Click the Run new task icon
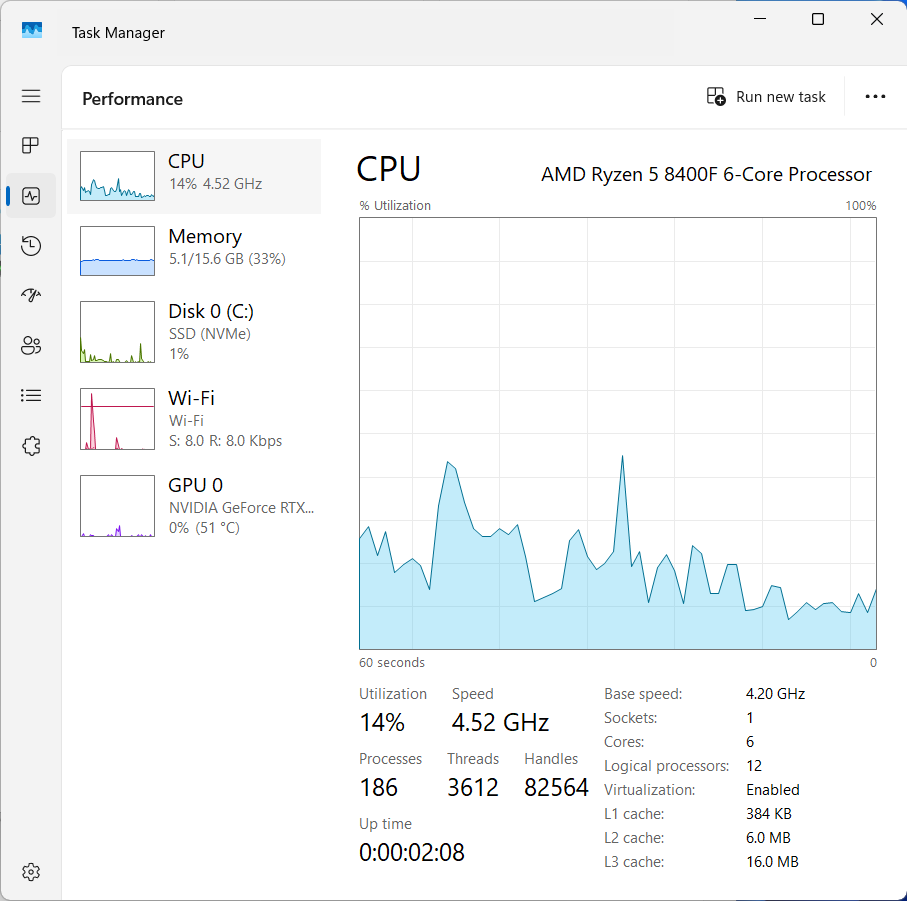Image resolution: width=907 pixels, height=901 pixels. pyautogui.click(x=716, y=97)
